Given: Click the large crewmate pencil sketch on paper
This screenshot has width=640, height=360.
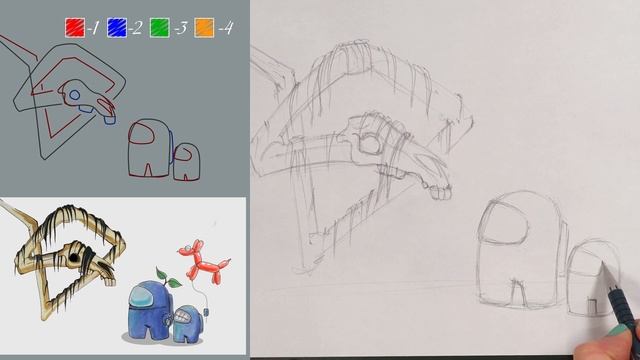Looking at the screenshot, I should 522,249.
